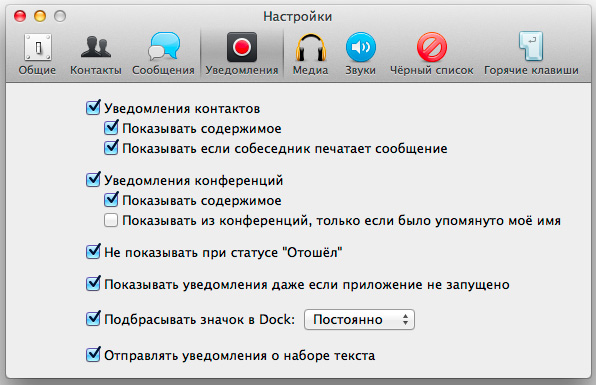Toggle notifications when app is not running
This screenshot has height=385, width=596.
[x=93, y=284]
